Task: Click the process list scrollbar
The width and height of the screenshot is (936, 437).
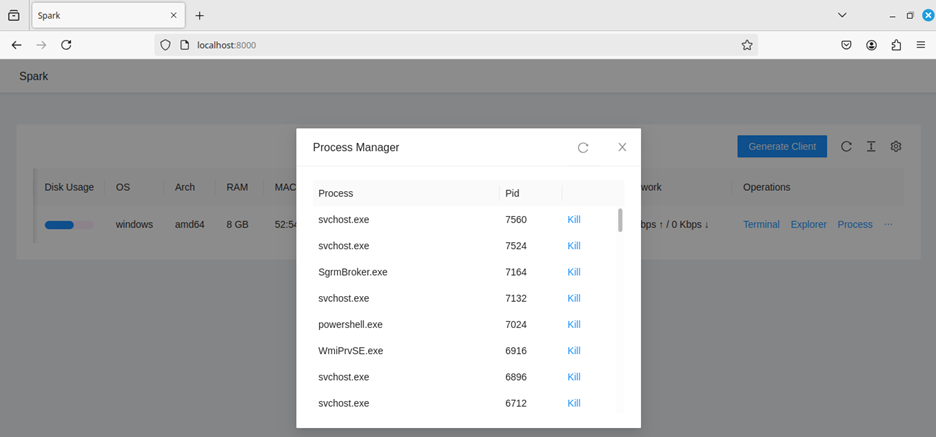Action: click(620, 221)
